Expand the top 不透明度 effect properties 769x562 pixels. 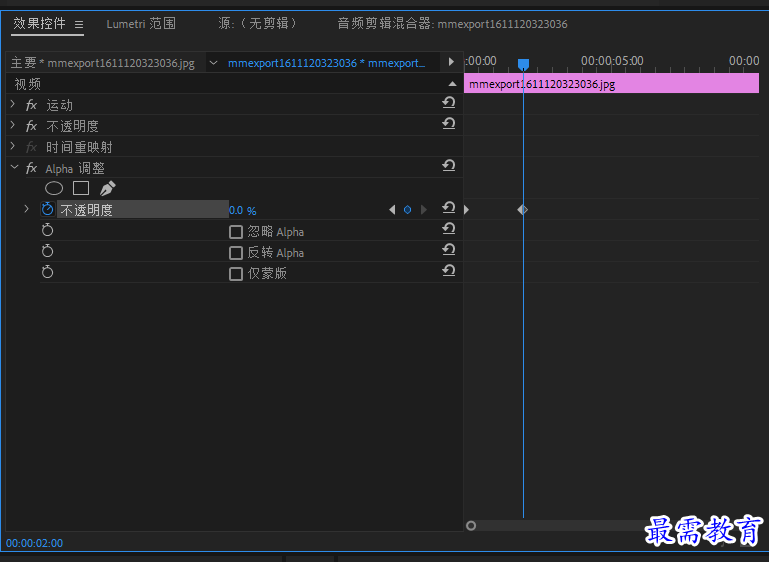point(13,125)
